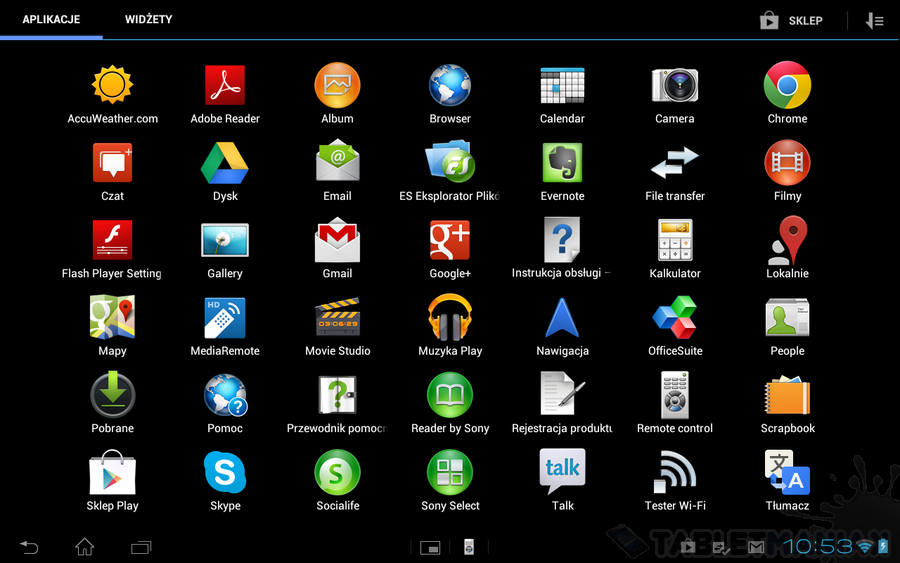Open Rejestracja produktu
This screenshot has height=563, width=900.
pos(562,394)
